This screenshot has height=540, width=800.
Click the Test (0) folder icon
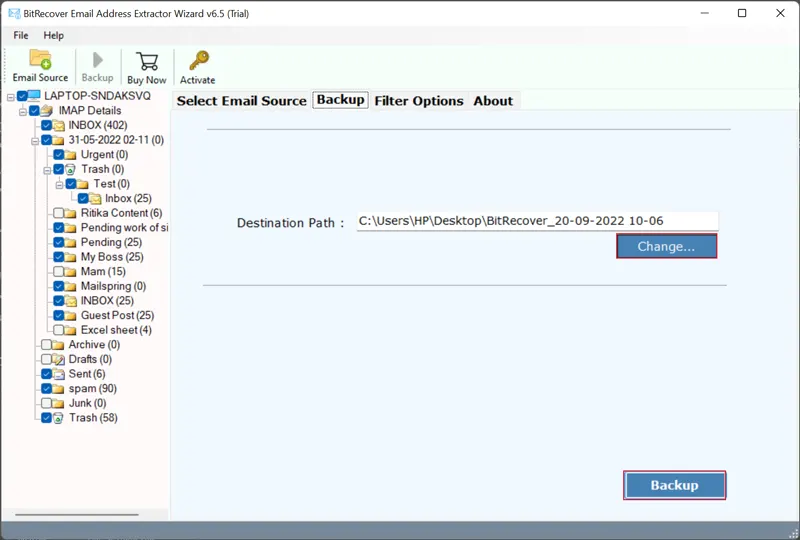[83, 184]
